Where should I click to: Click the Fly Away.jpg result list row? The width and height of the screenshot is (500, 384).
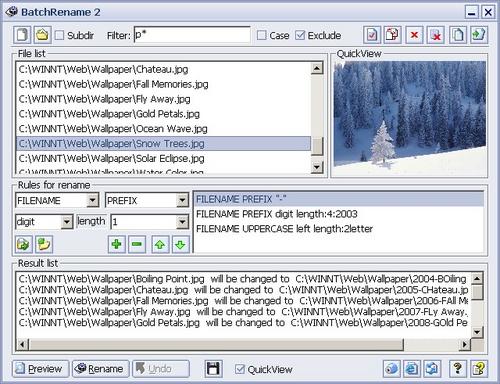point(243,312)
